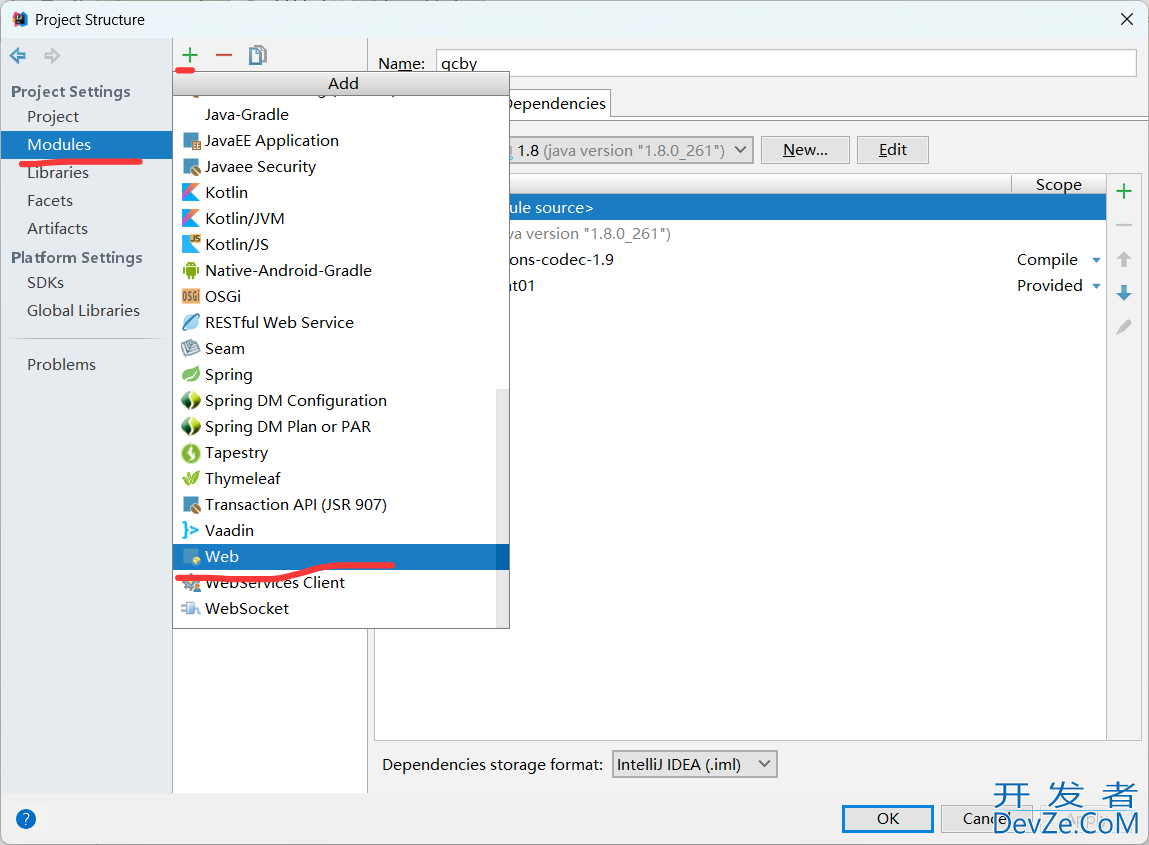Open the Compile scope dropdown
Screen dimensions: 1149x845
[1096, 260]
